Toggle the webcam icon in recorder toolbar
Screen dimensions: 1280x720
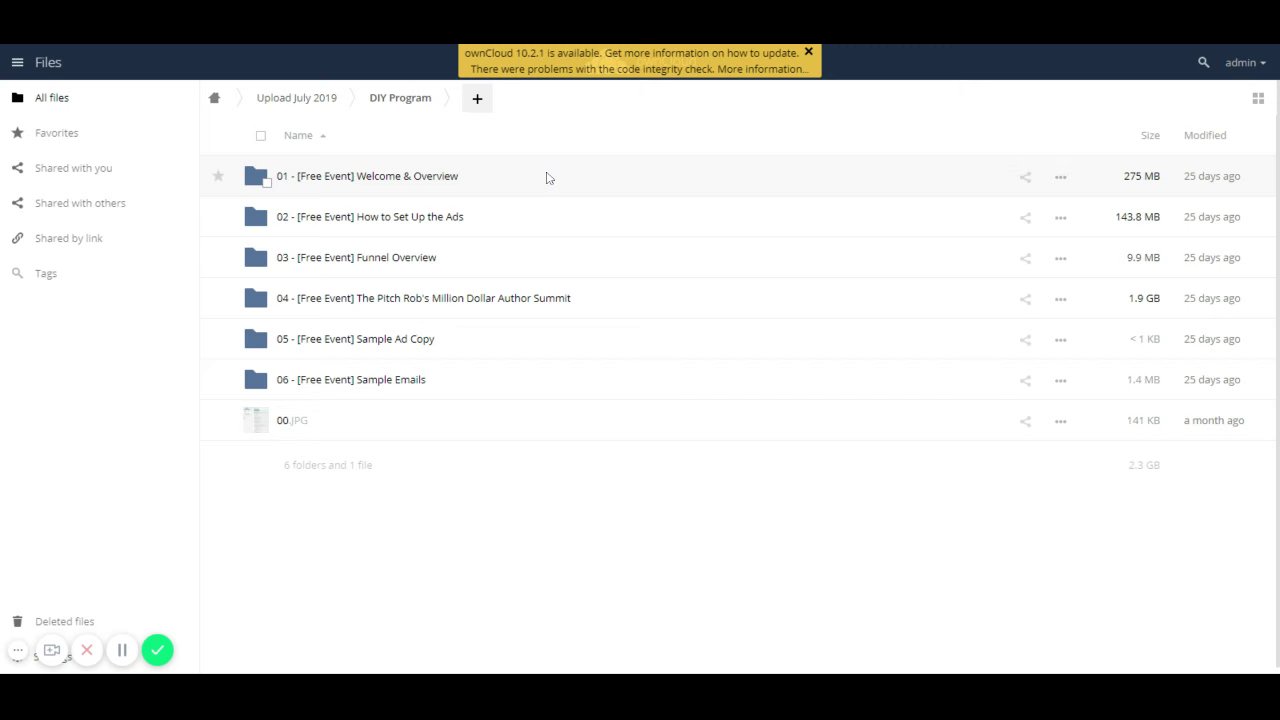click(x=52, y=650)
